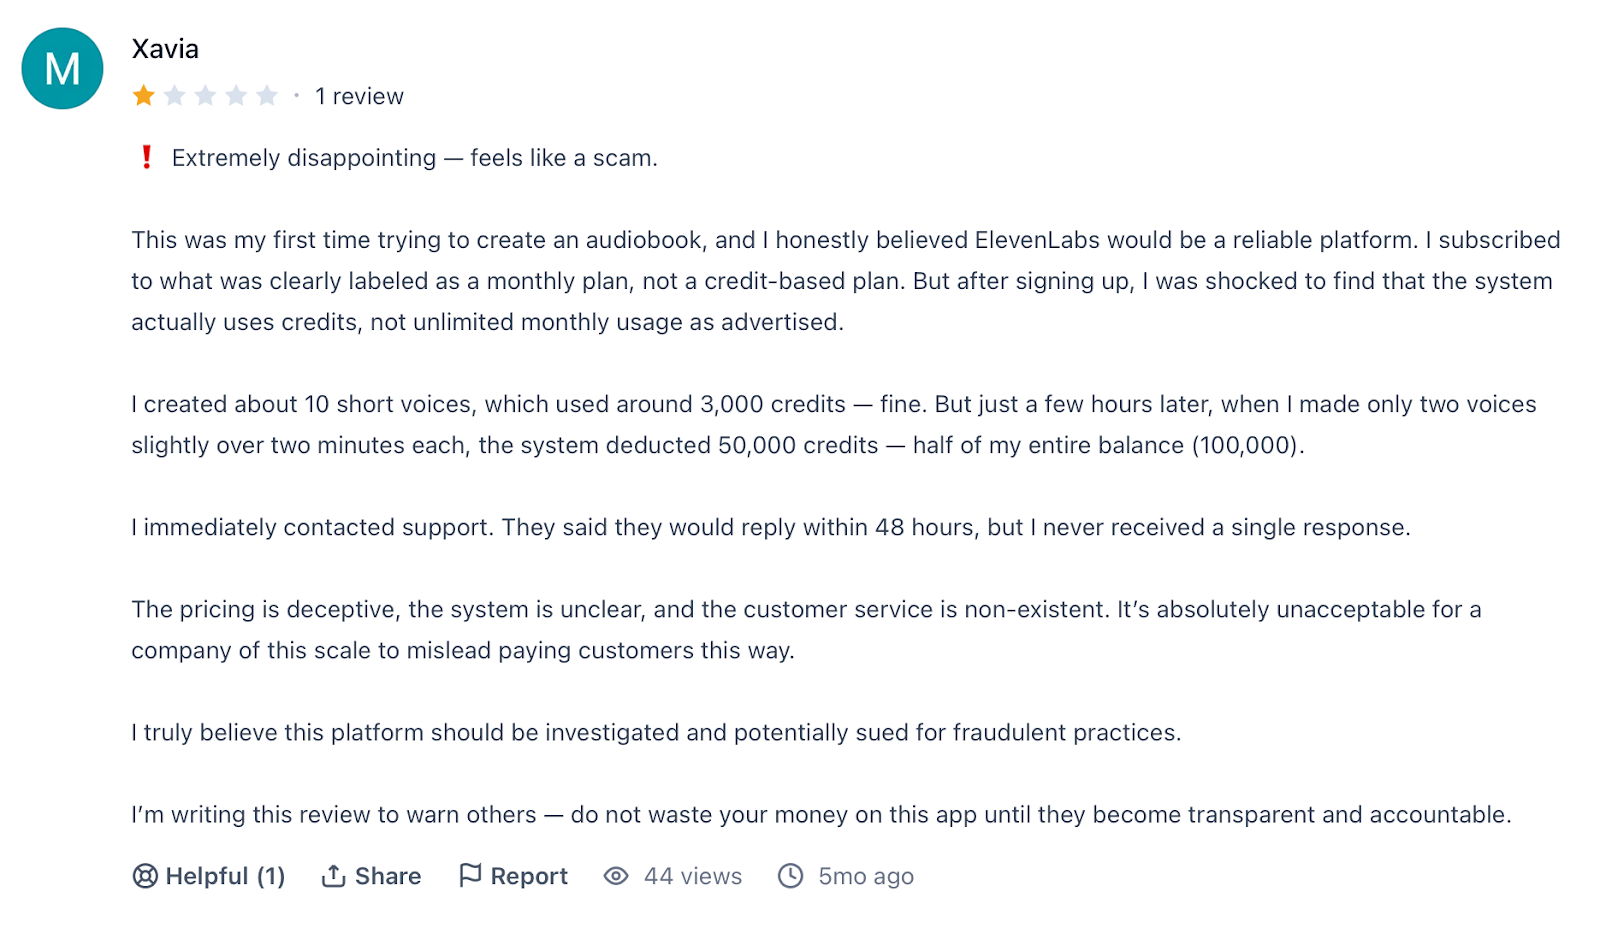Click the fifth gray rating star
The width and height of the screenshot is (1600, 951).
coord(267,96)
